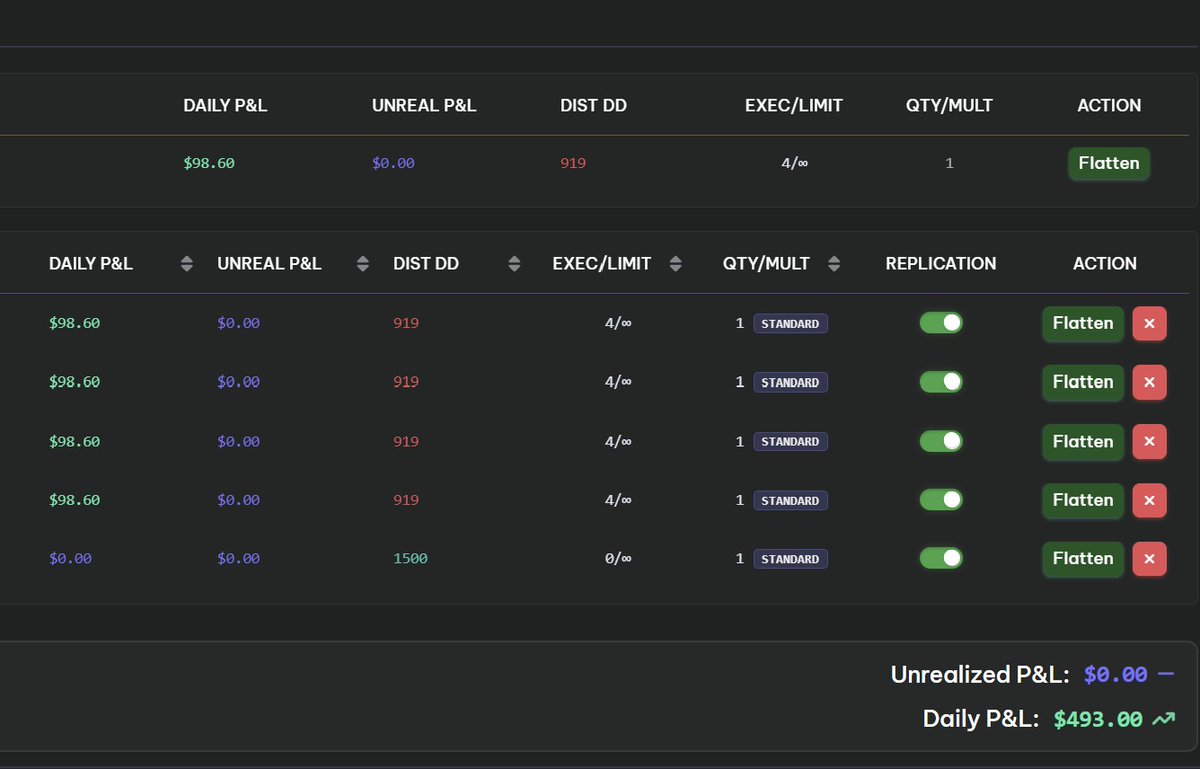Flatten the row showing 0/∞ exec limit
1200x769 pixels.
[x=1083, y=559]
